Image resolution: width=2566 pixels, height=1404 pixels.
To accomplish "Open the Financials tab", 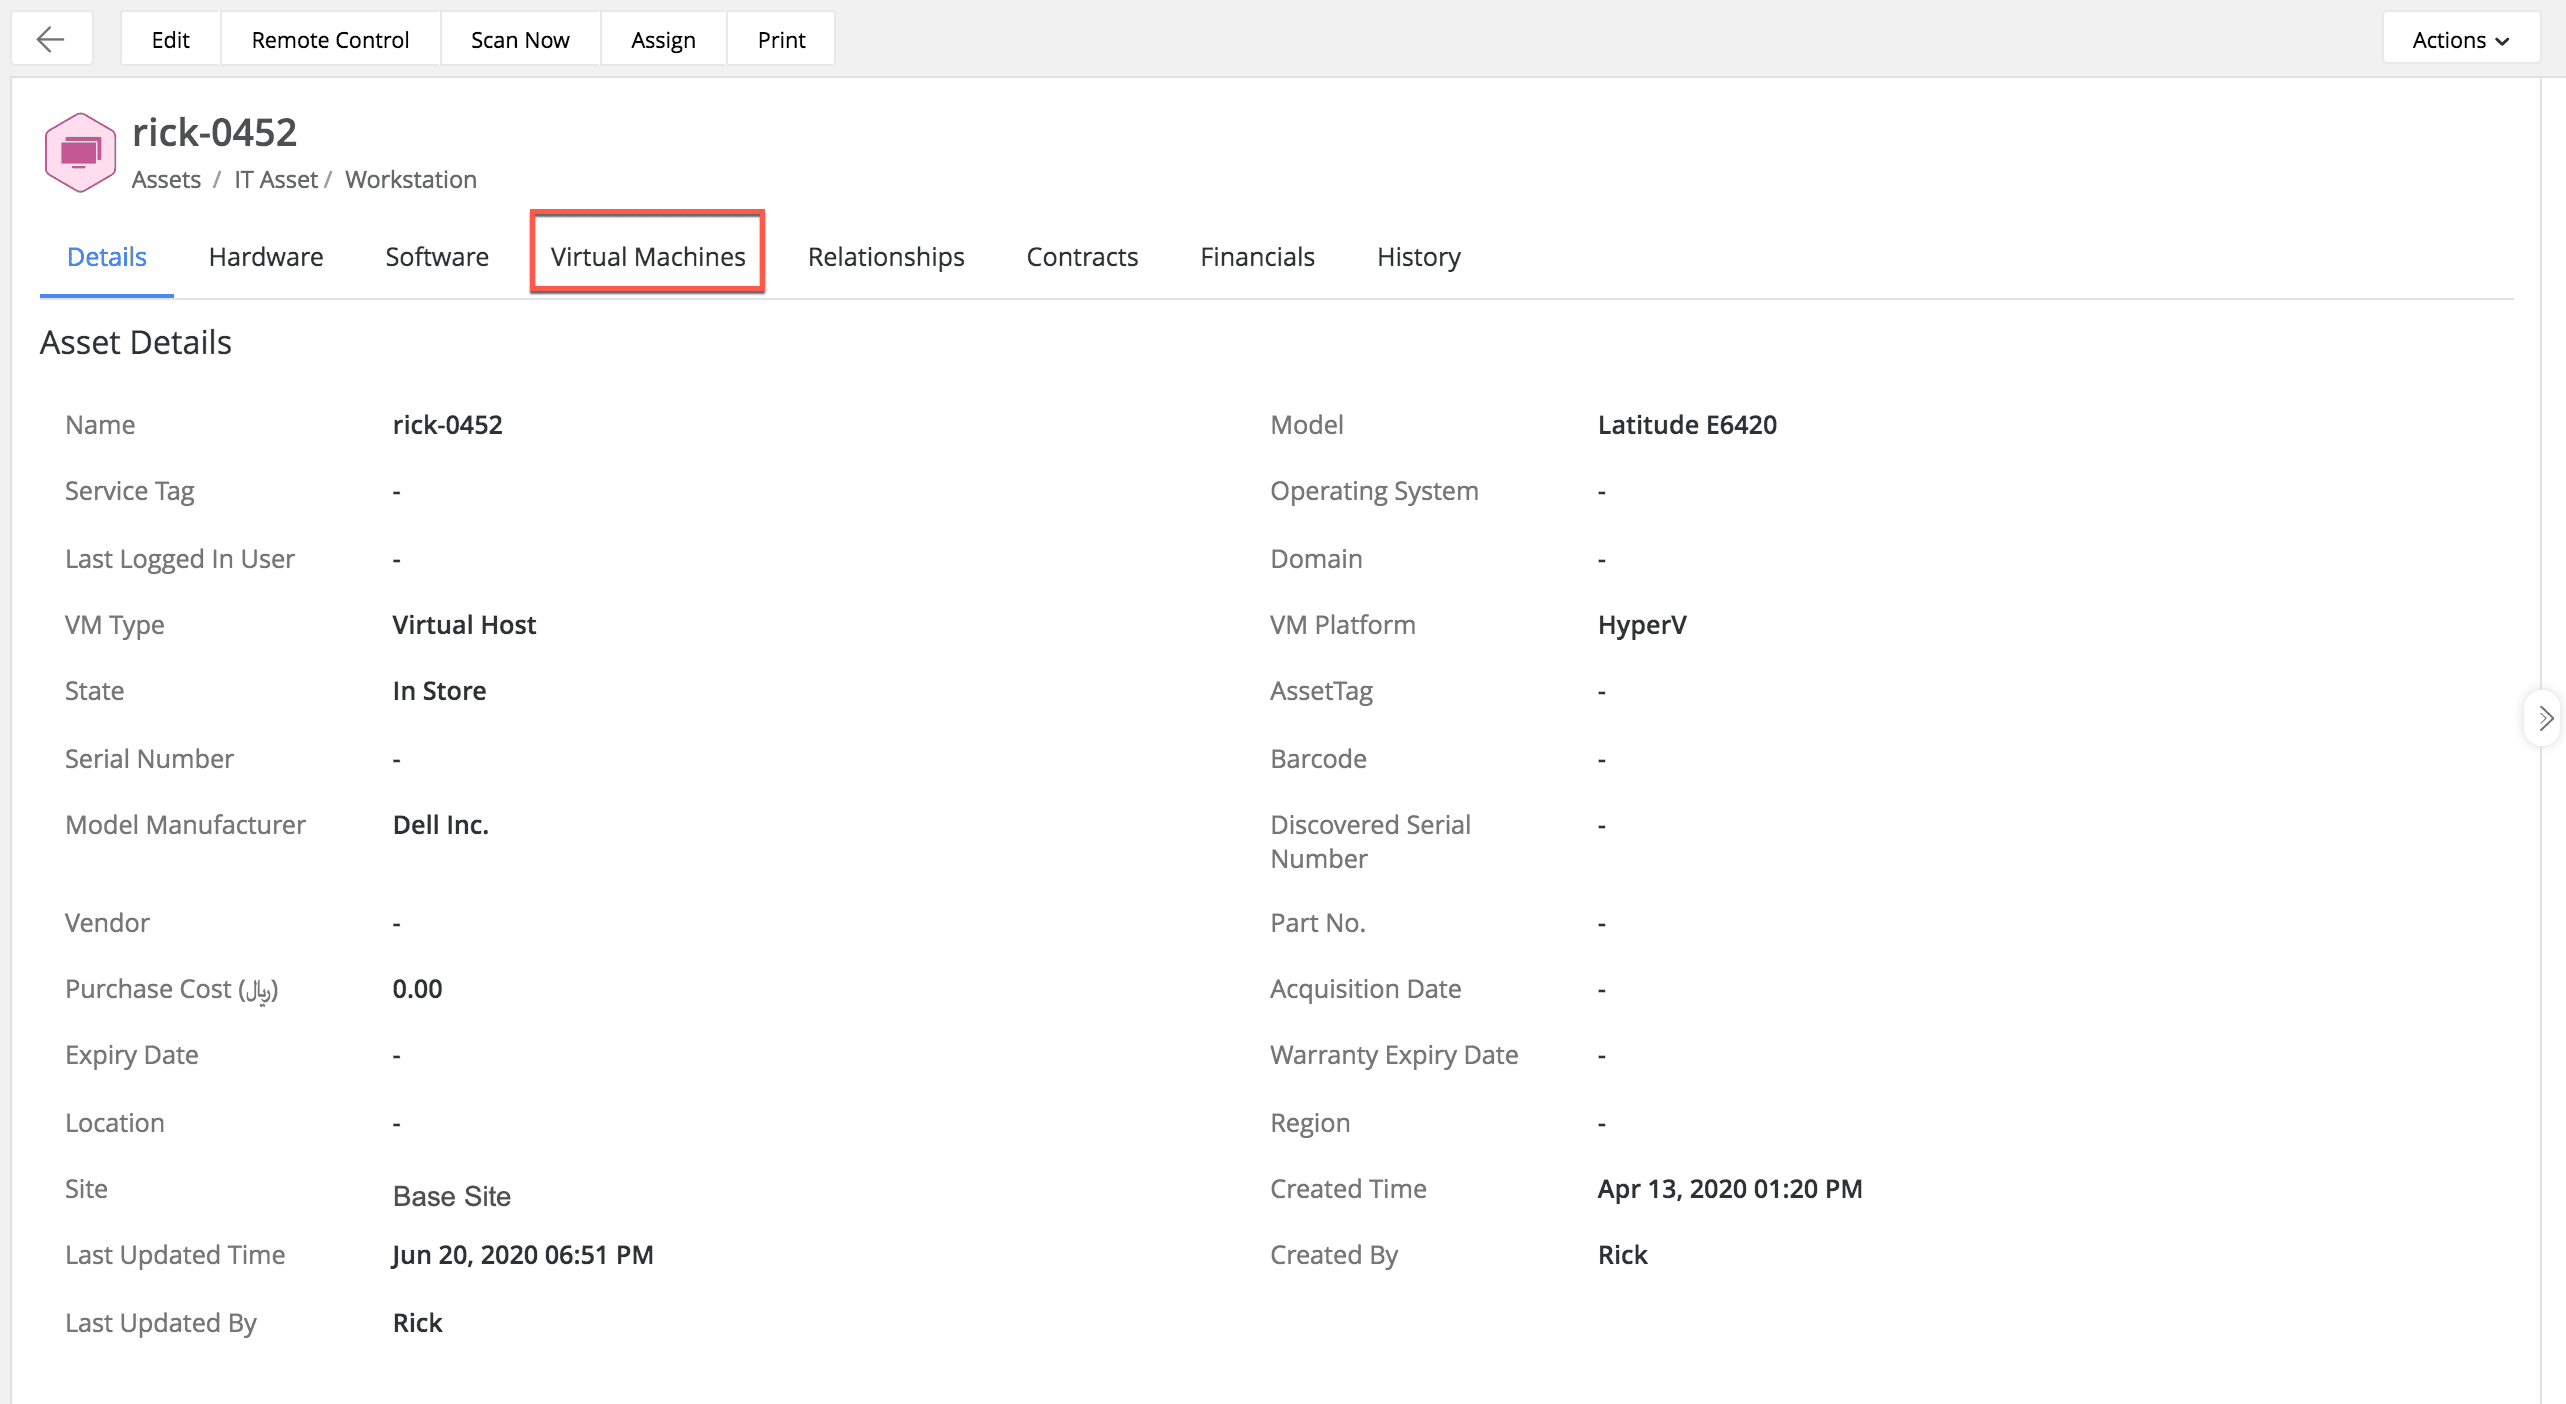I will tap(1257, 257).
